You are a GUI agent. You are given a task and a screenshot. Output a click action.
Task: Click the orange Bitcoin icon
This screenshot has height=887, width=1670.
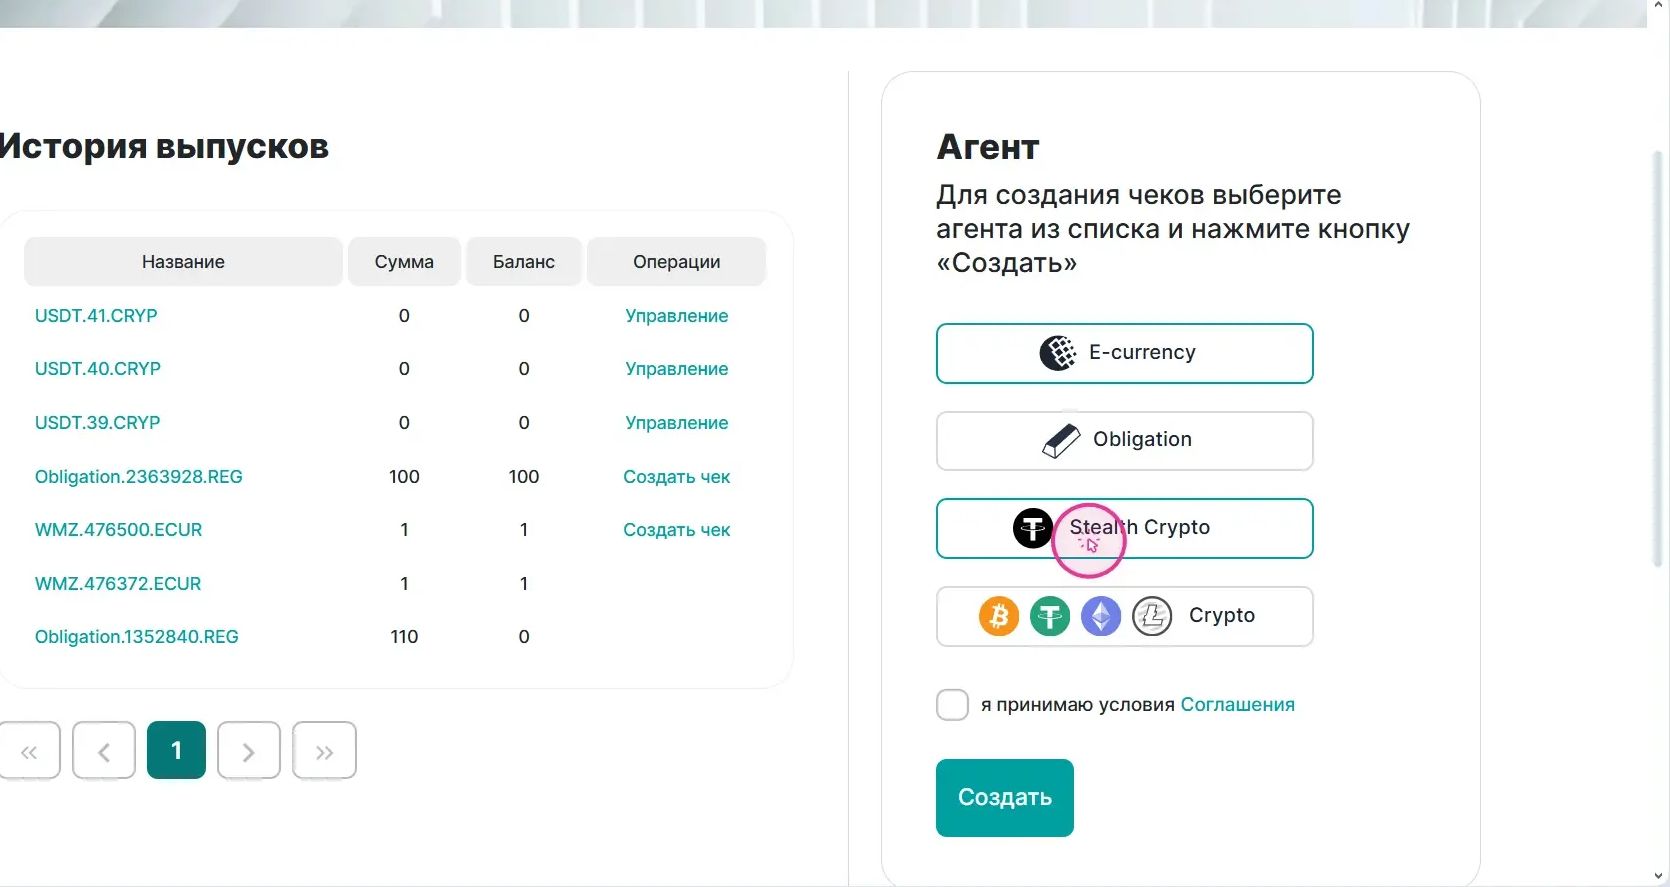click(x=999, y=616)
